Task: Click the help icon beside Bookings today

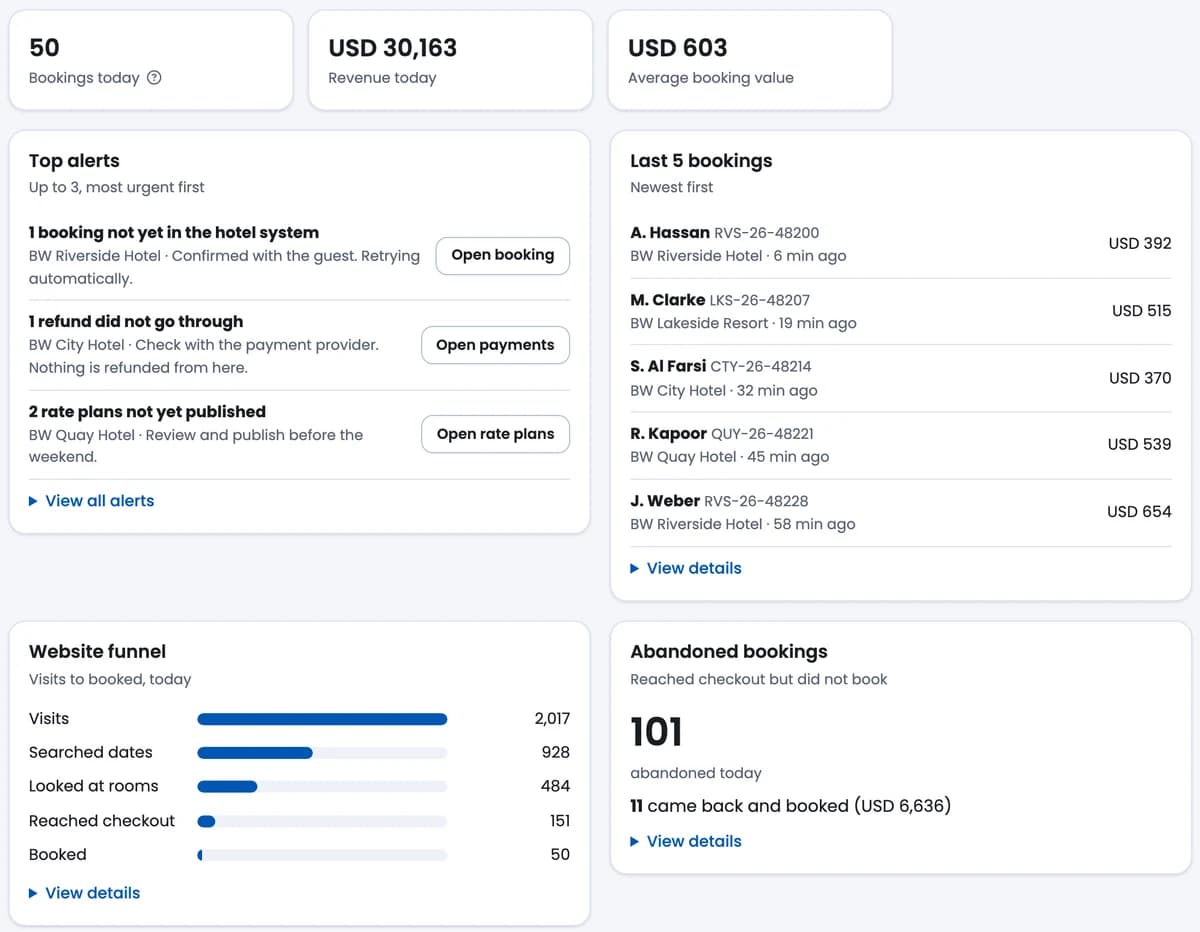Action: [x=154, y=78]
